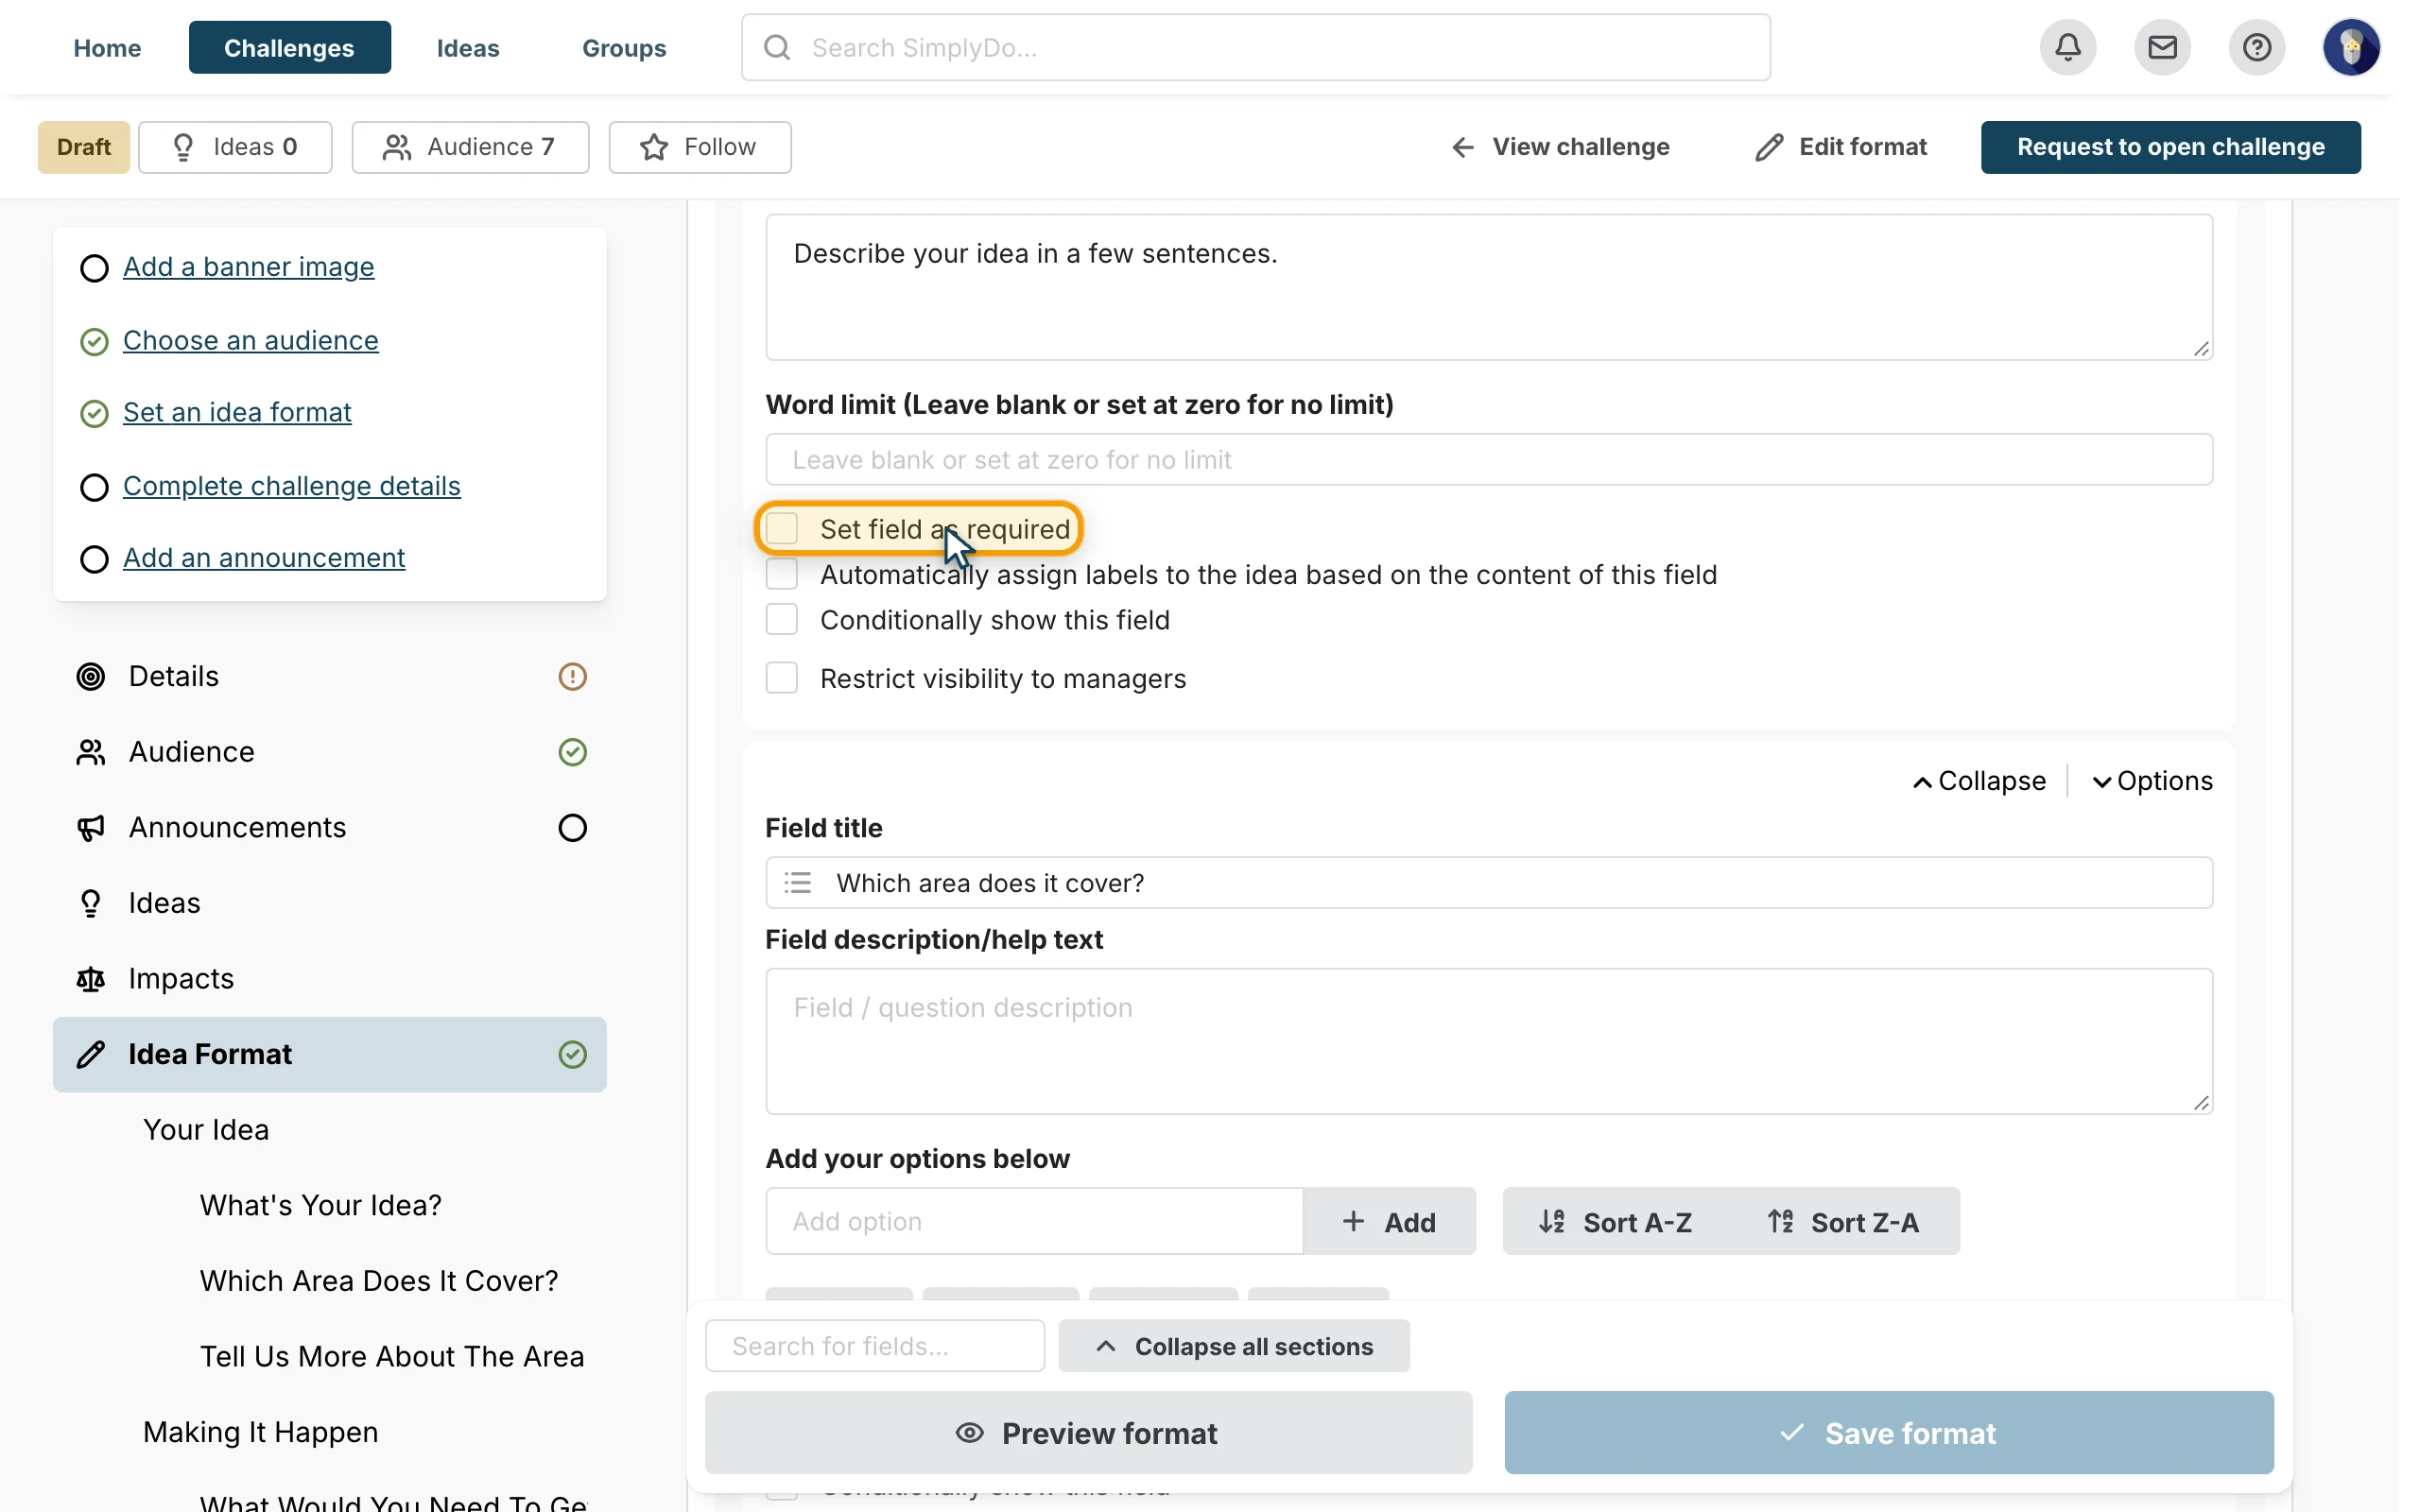Click the search magnifier icon
2420x1512 pixels.
tap(777, 47)
